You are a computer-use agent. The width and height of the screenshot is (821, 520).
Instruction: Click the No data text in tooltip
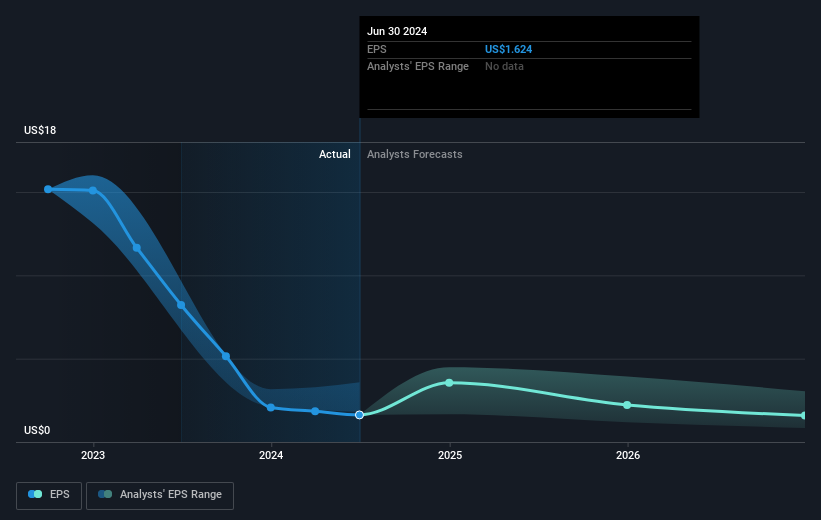[x=504, y=67]
